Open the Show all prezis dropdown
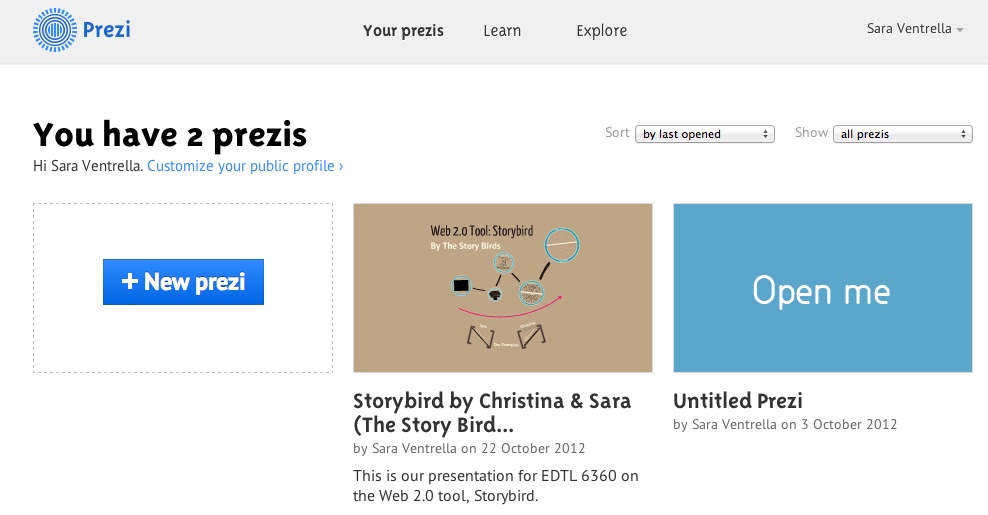Screen dimensions: 988x515 [x=903, y=134]
